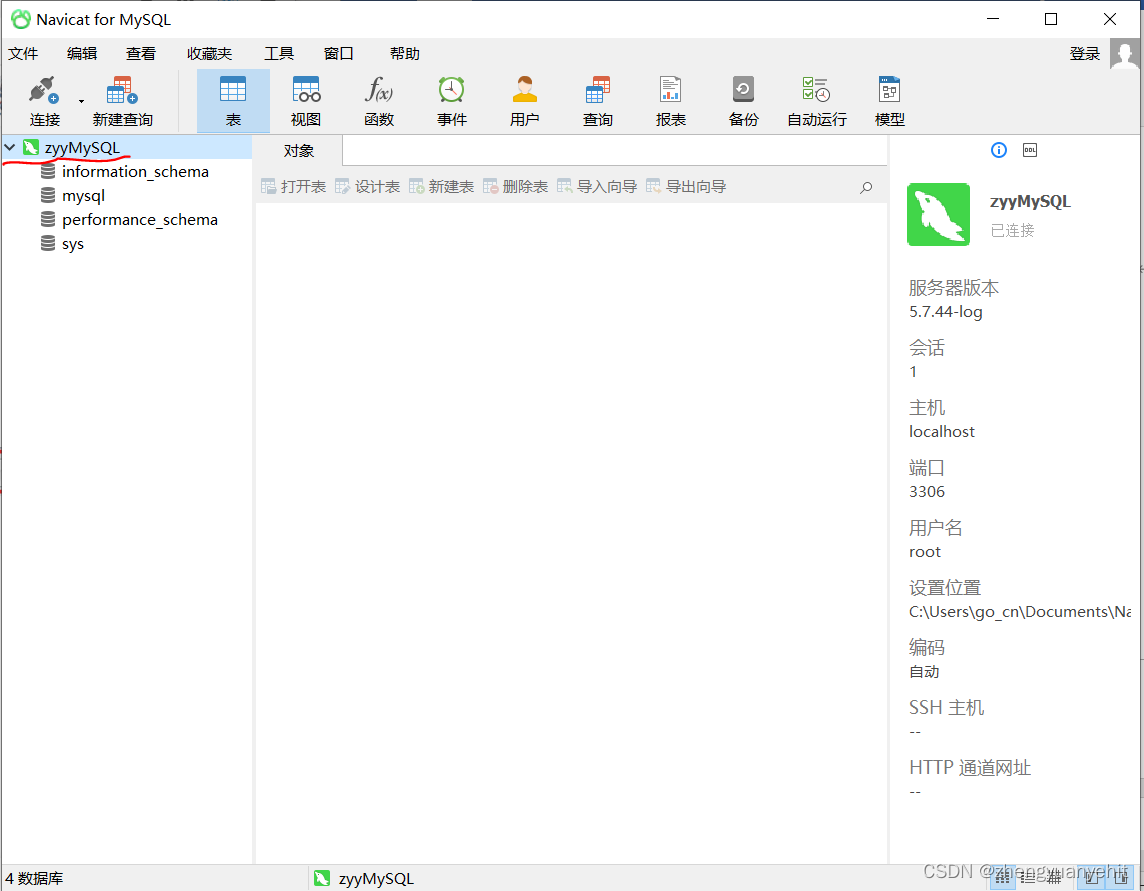Open the connection dropdown arrow
This screenshot has height=891, width=1144.
coord(81,101)
